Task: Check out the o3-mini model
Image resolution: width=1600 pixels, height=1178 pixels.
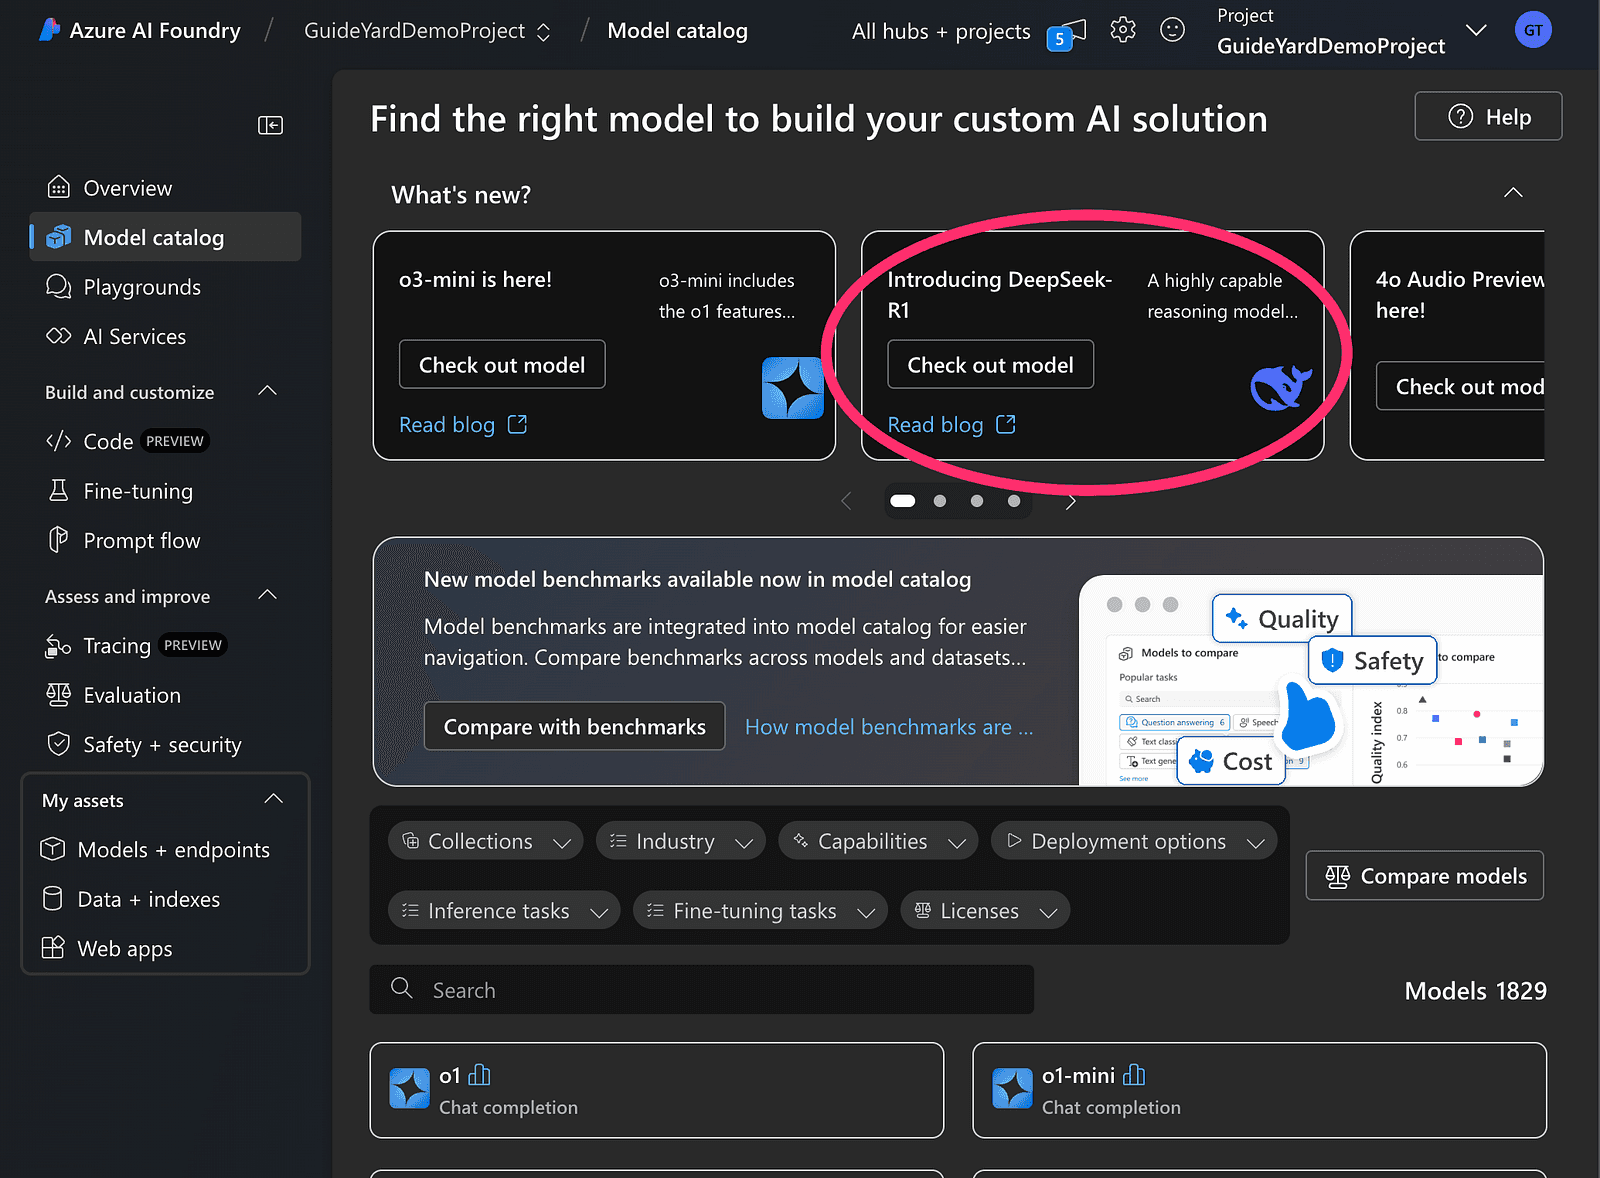Action: pyautogui.click(x=502, y=365)
